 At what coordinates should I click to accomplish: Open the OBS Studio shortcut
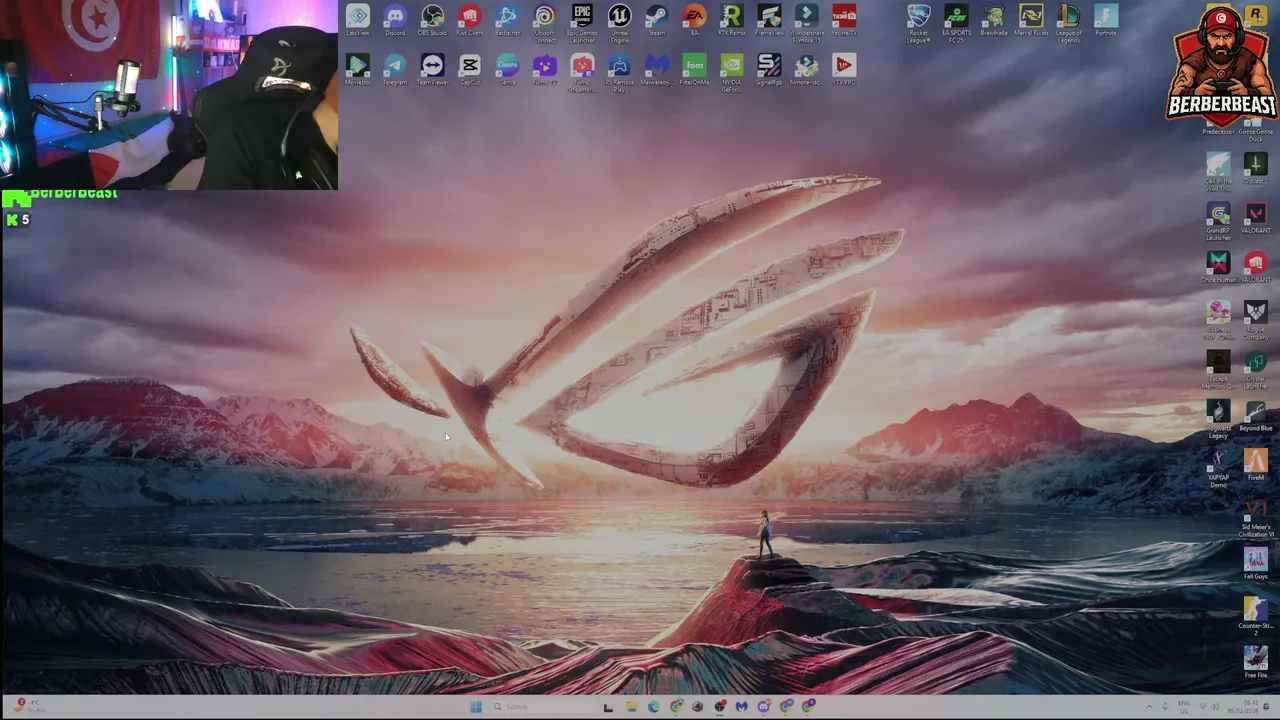(432, 20)
